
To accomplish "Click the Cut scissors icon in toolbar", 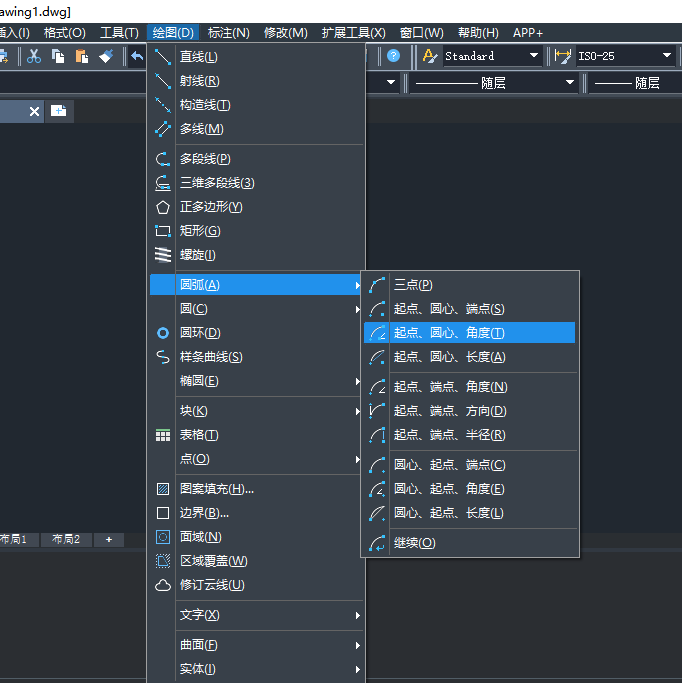I will click(34, 56).
